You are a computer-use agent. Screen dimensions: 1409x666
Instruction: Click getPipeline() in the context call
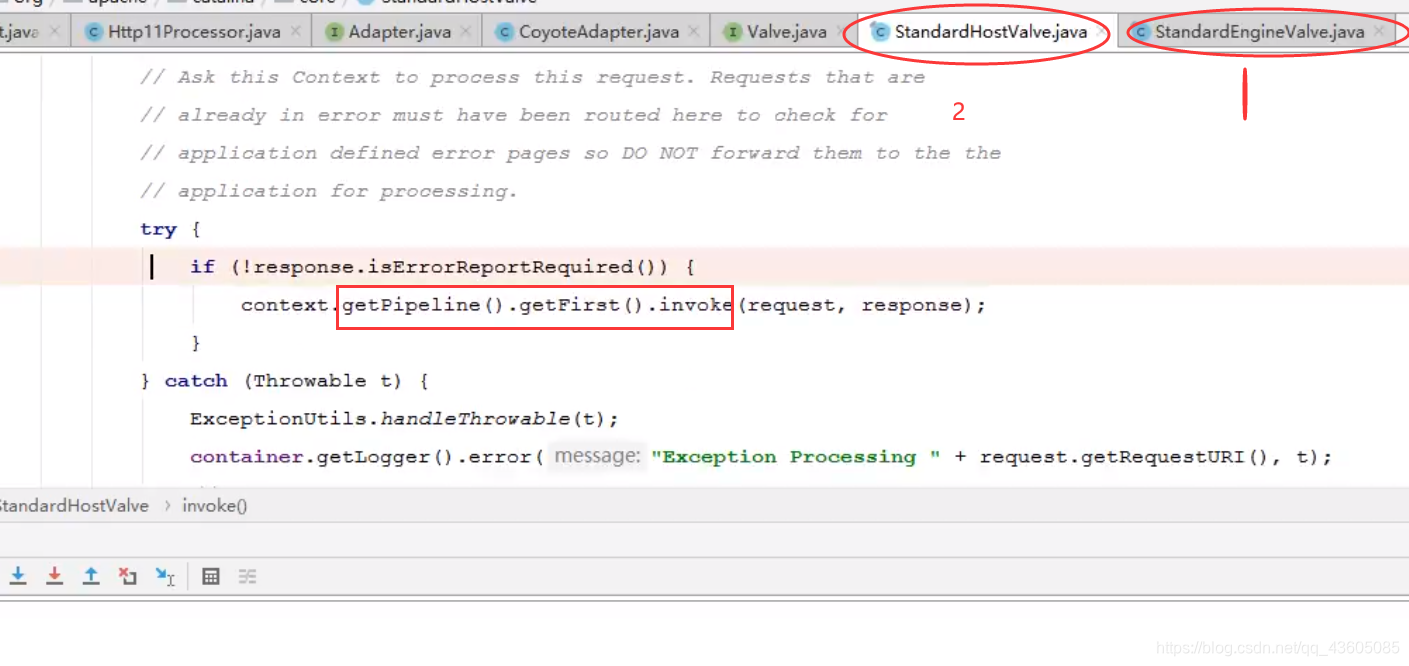tap(424, 305)
